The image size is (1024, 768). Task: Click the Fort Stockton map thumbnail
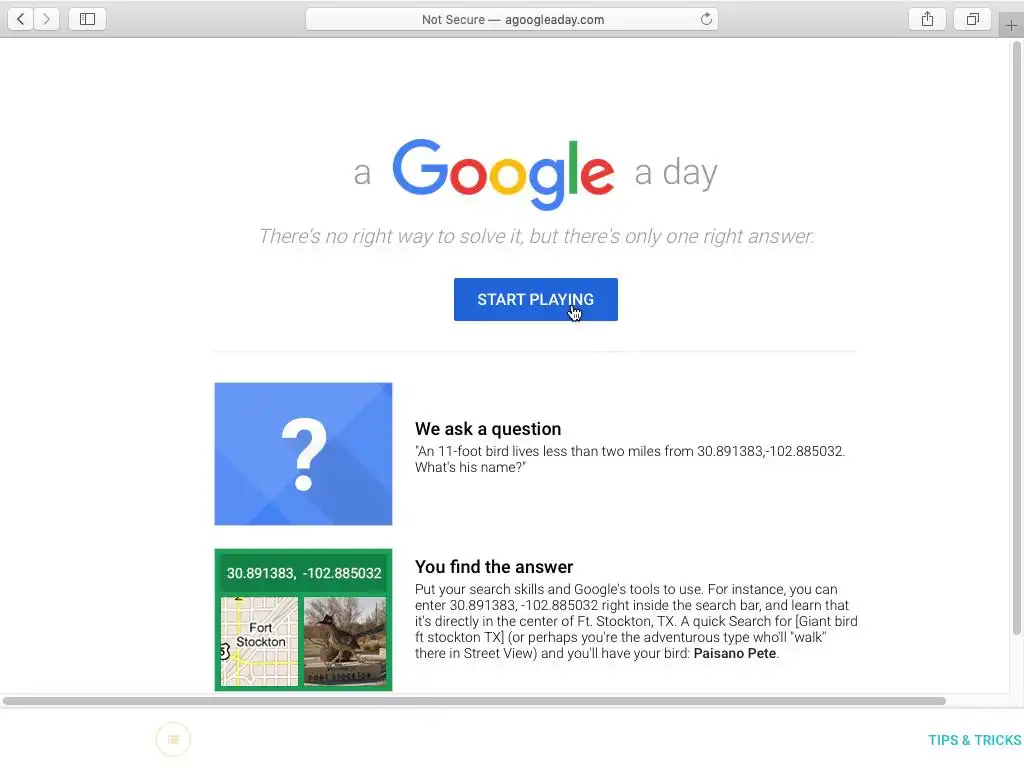pyautogui.click(x=259, y=641)
